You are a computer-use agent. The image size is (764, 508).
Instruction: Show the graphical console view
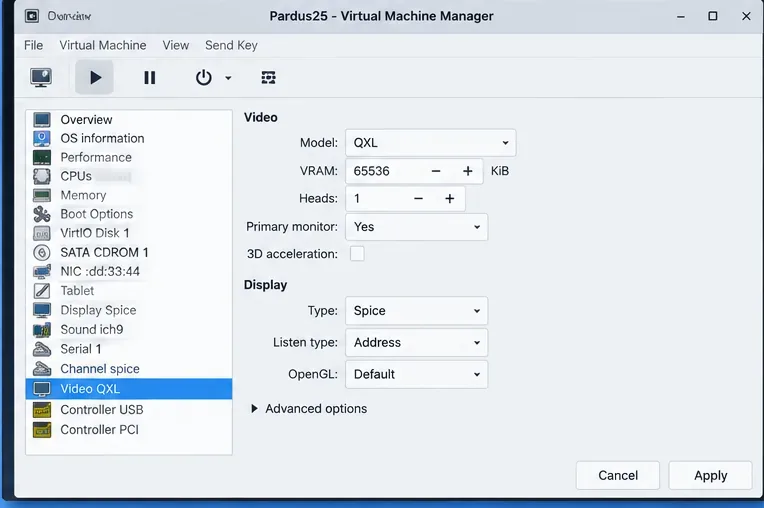[41, 77]
